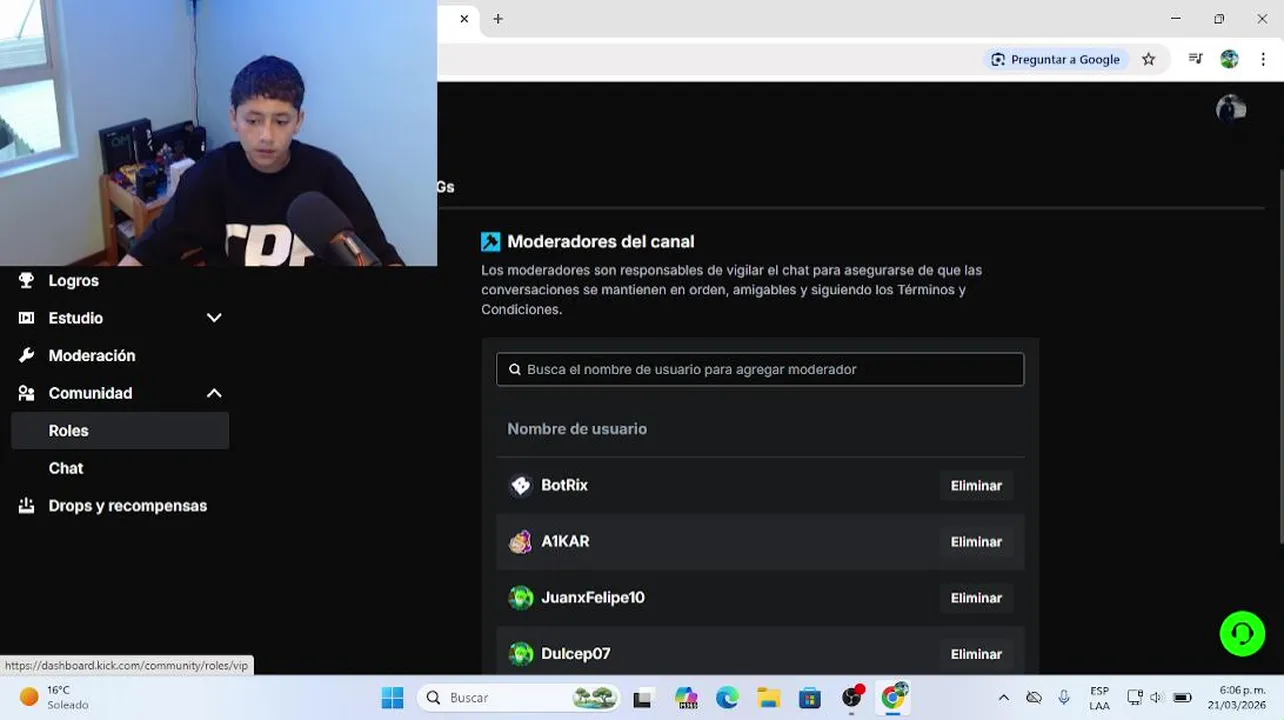1284x720 pixels.
Task: Remove BotRix as moderator with Eliminar
Action: [976, 486]
